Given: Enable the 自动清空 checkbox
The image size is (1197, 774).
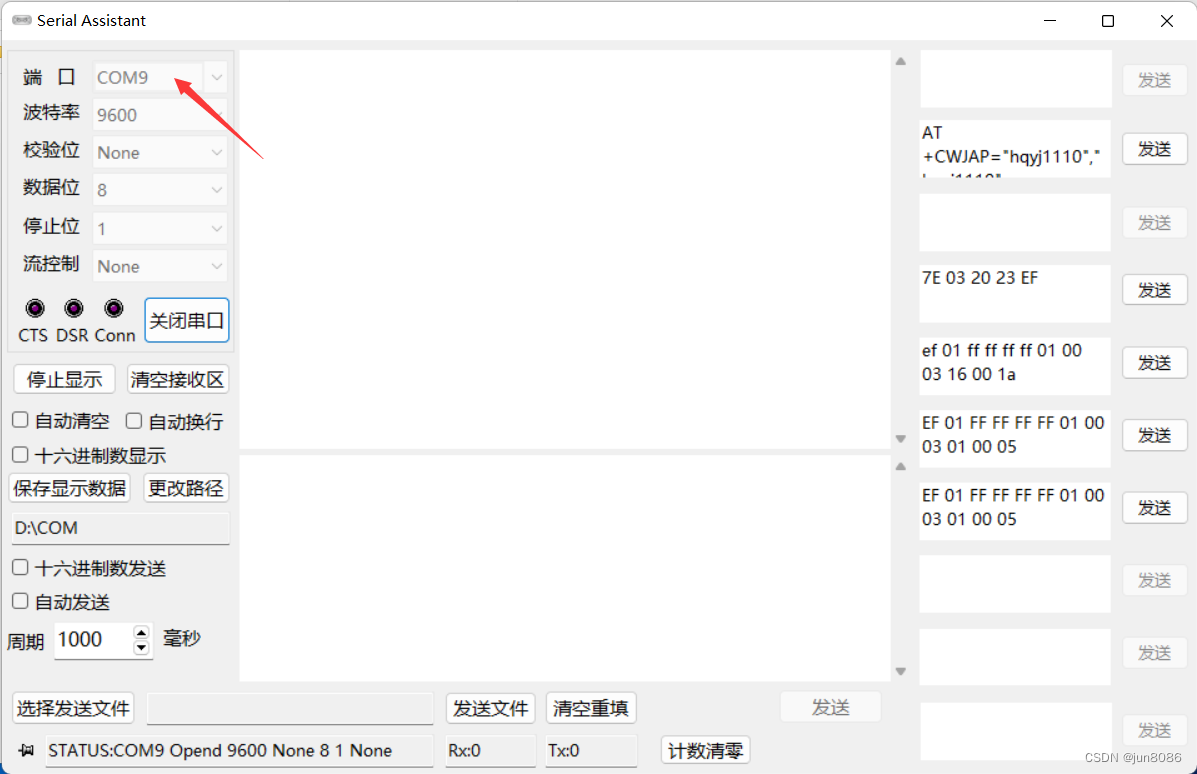Looking at the screenshot, I should click(x=21, y=420).
